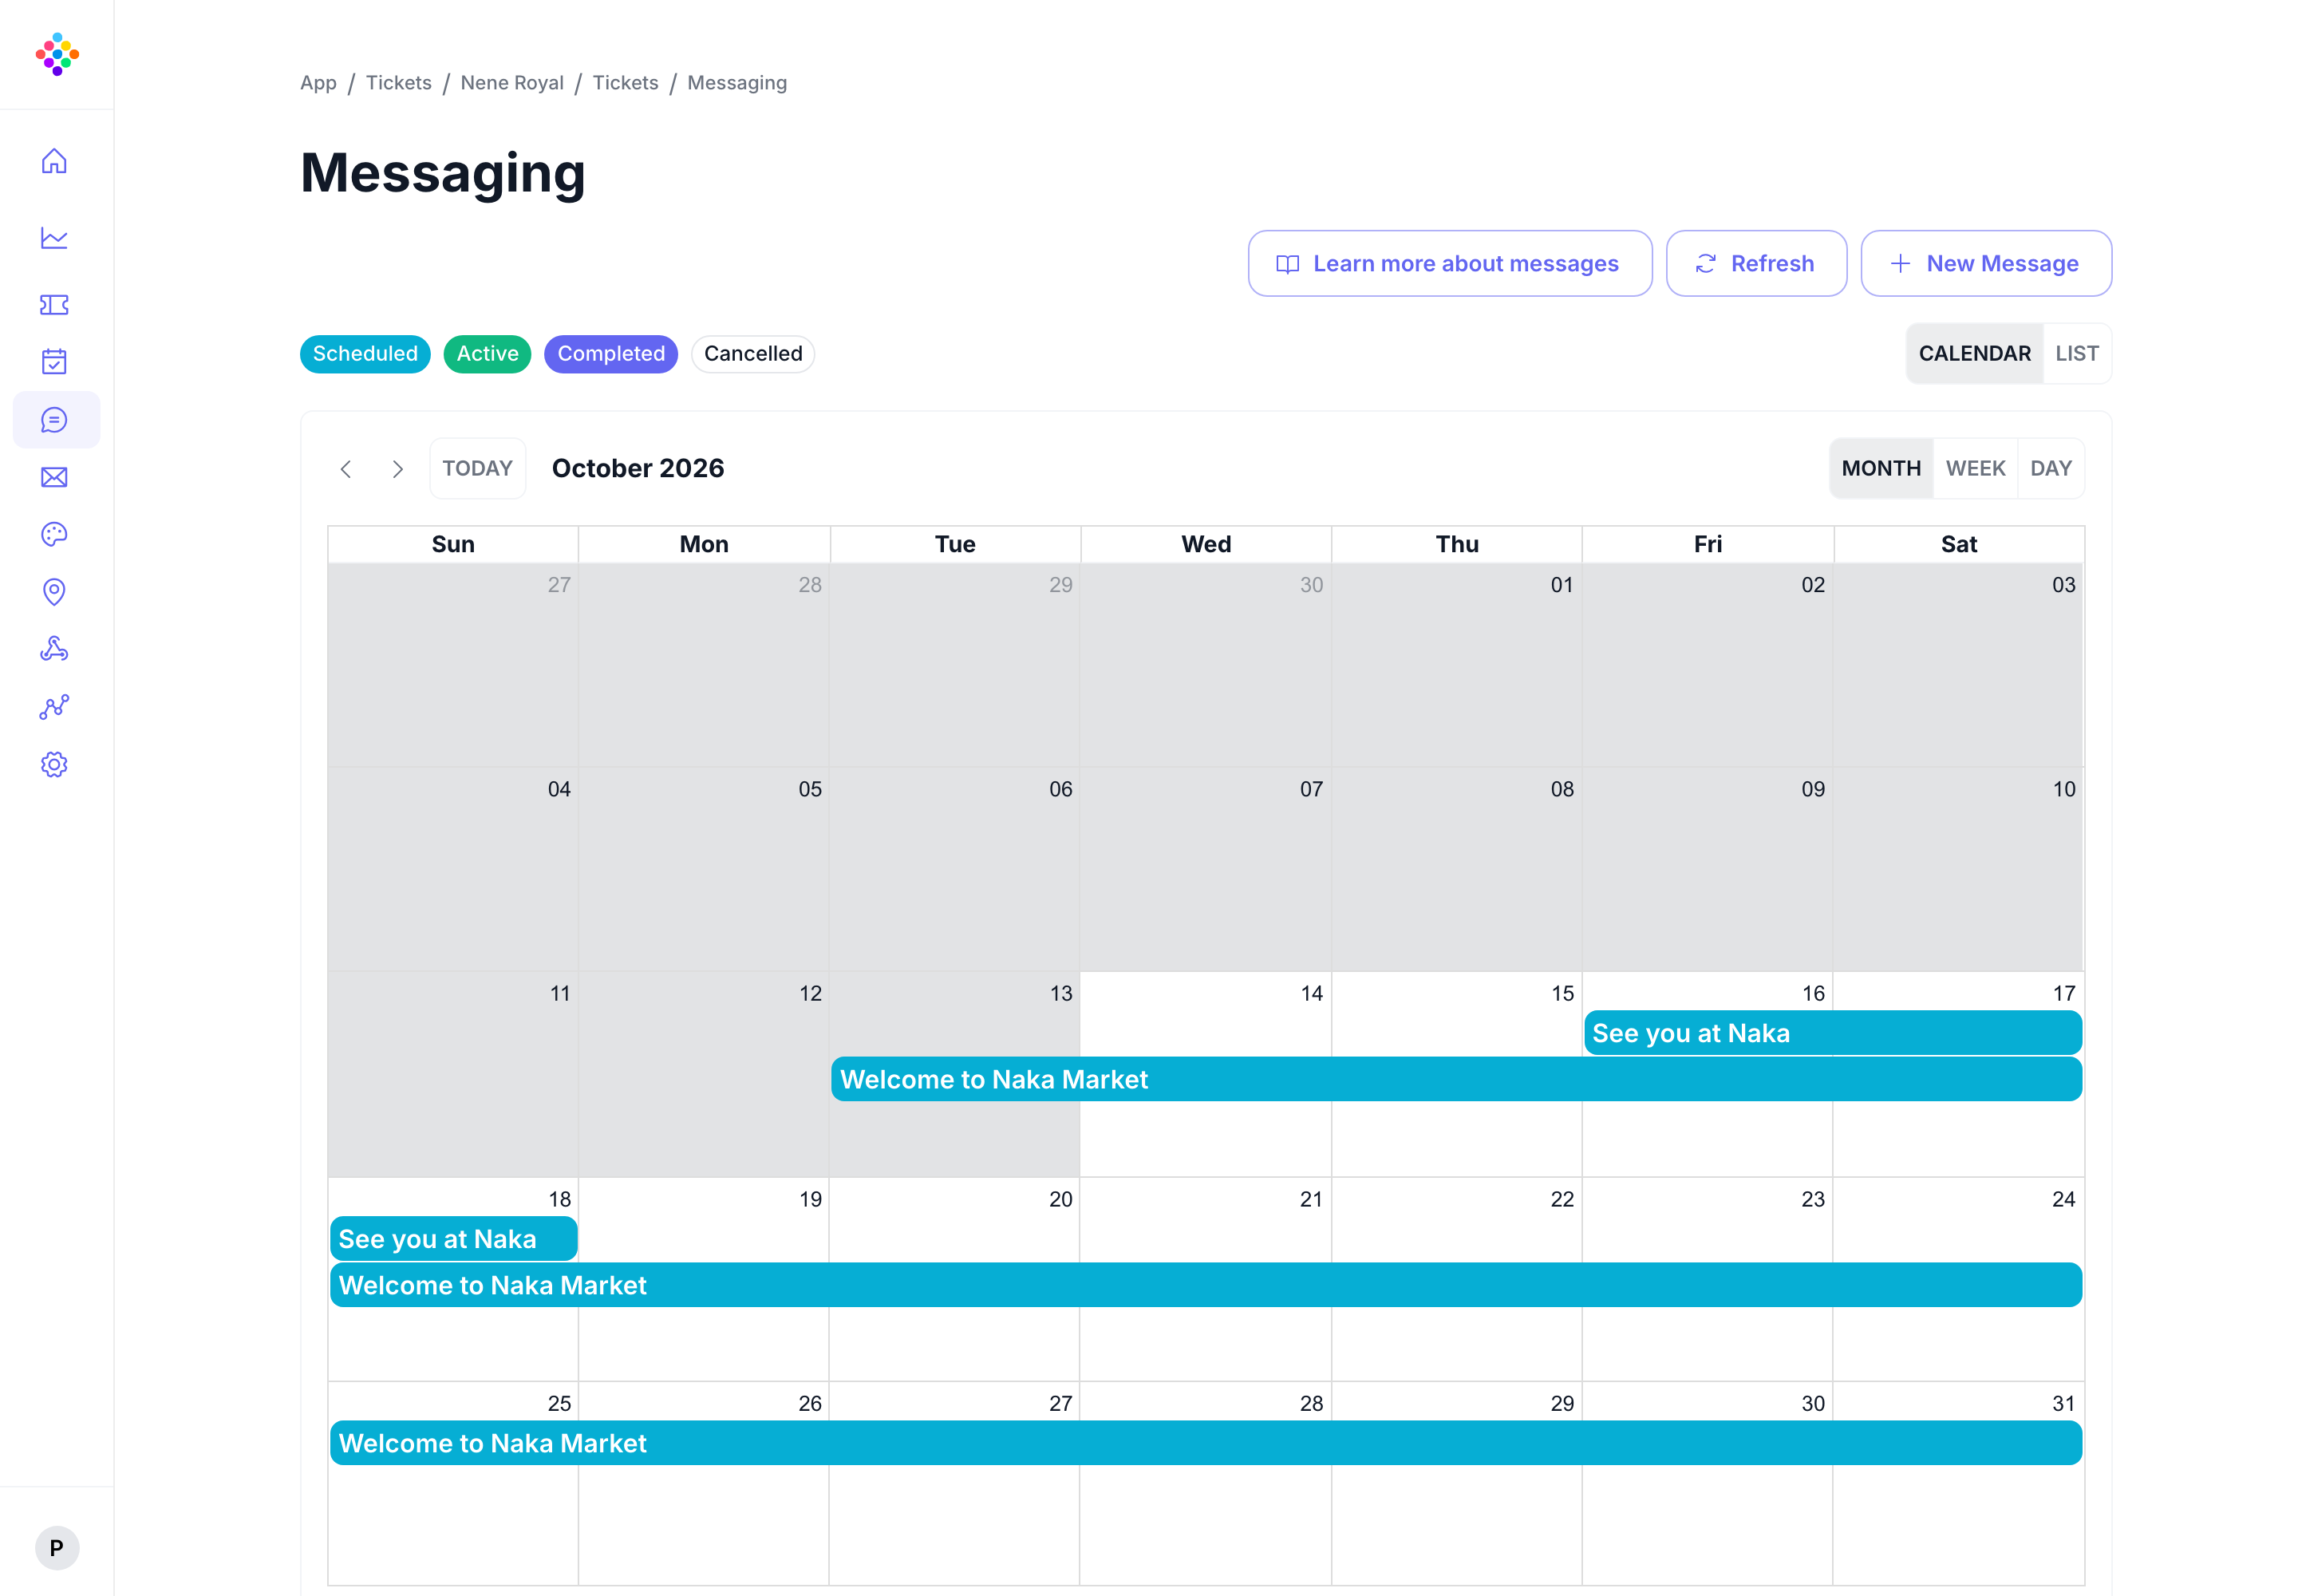Open the connected nodes graph sidebar icon

54,707
